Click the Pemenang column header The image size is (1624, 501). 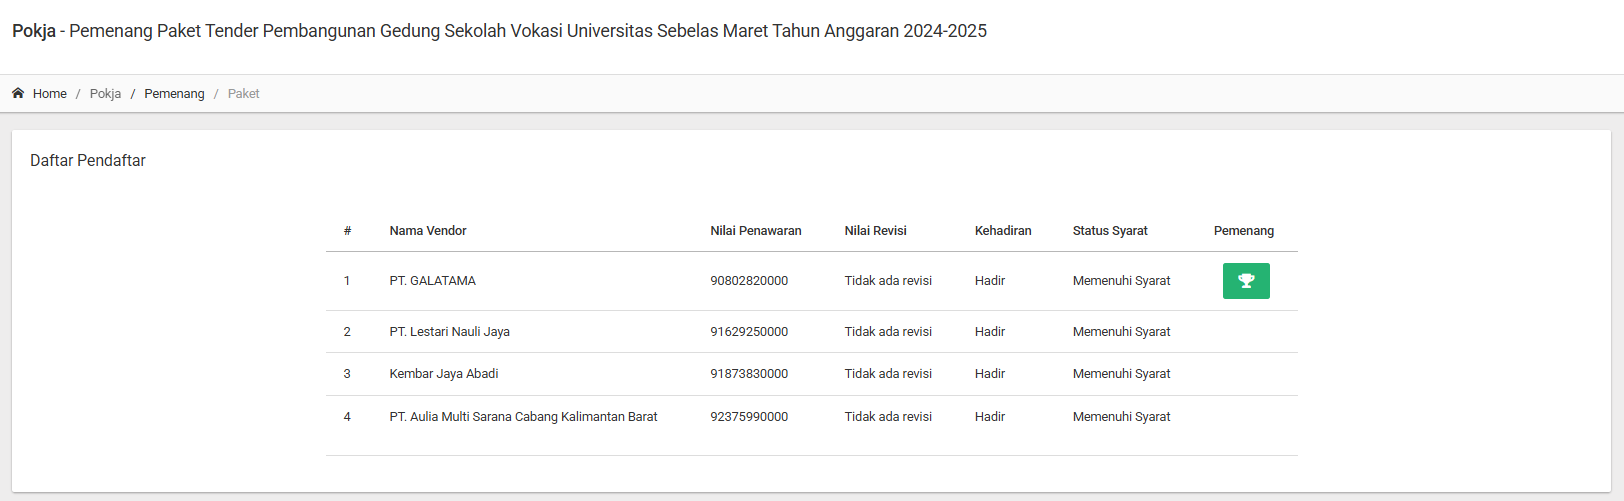[x=1244, y=231]
